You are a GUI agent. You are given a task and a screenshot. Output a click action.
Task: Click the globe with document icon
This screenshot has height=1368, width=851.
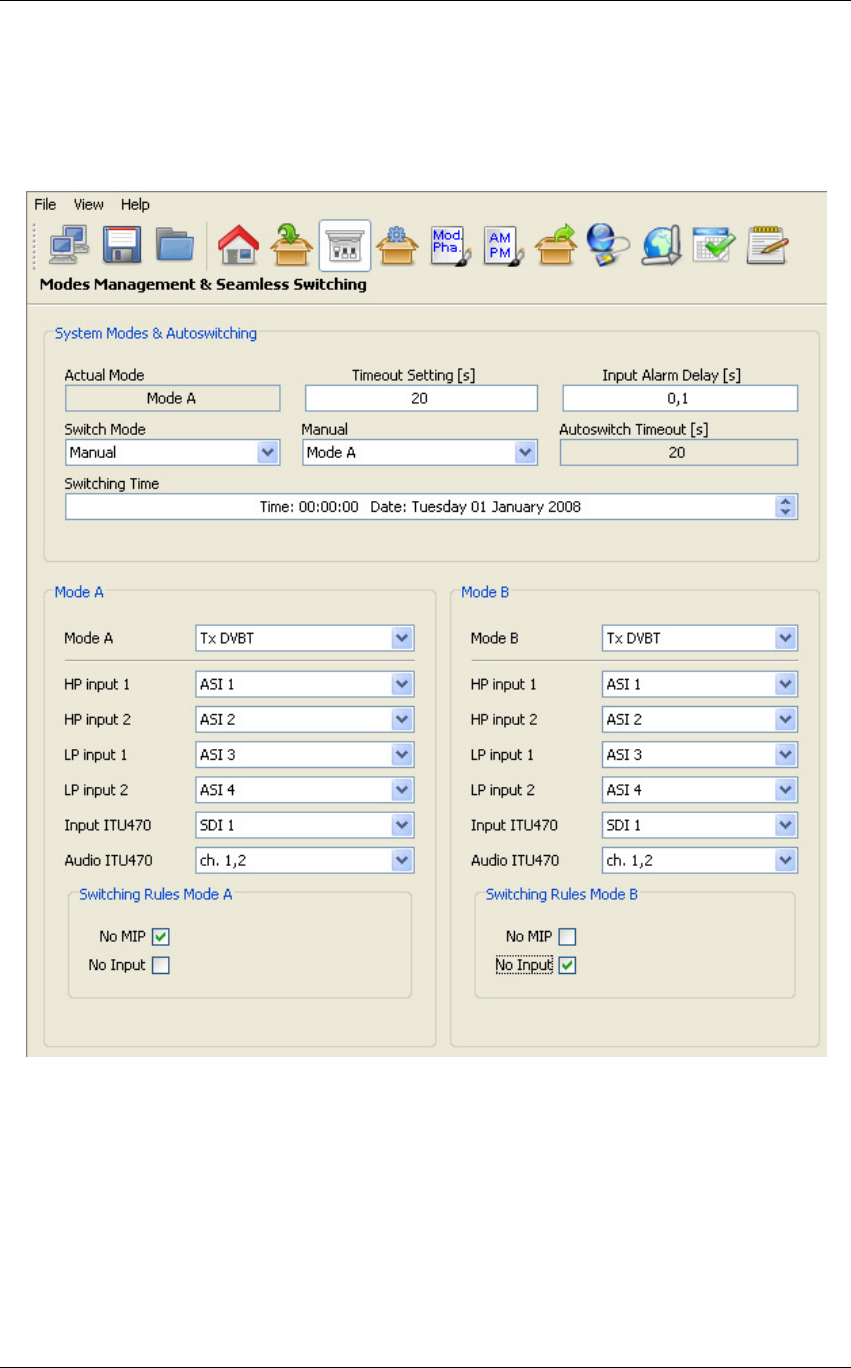(661, 246)
